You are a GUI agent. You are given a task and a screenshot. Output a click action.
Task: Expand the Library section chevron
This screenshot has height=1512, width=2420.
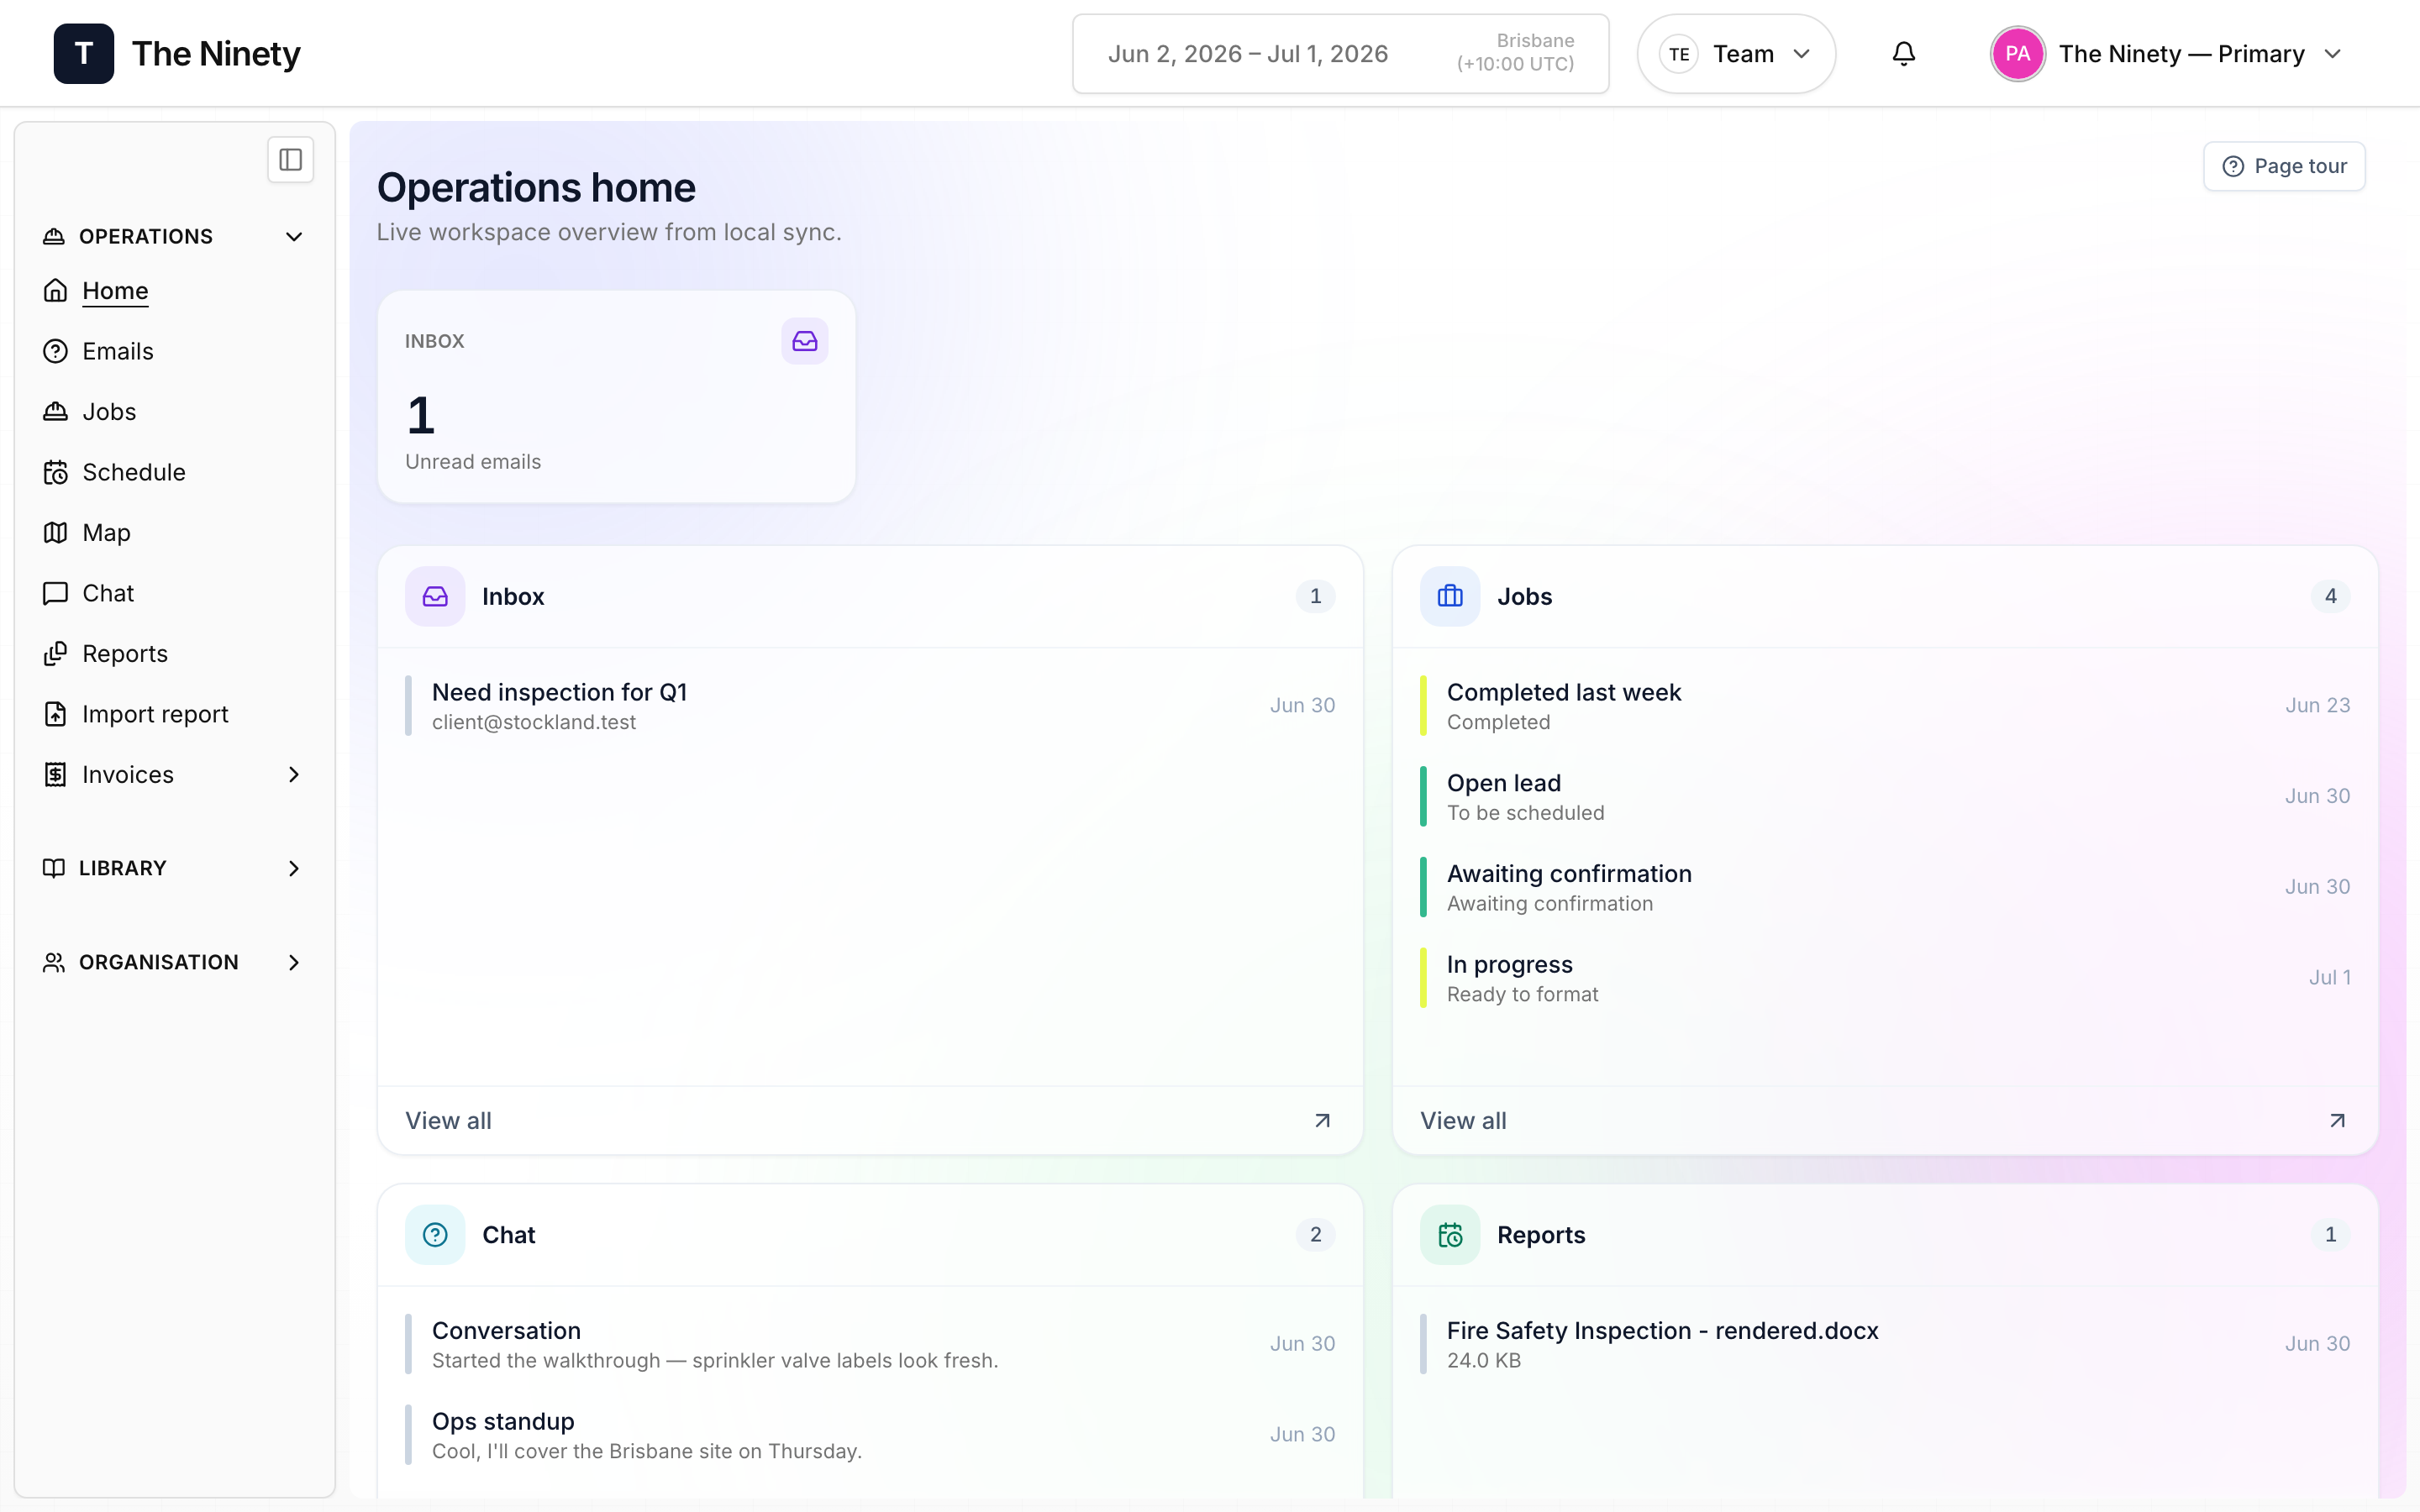point(294,869)
